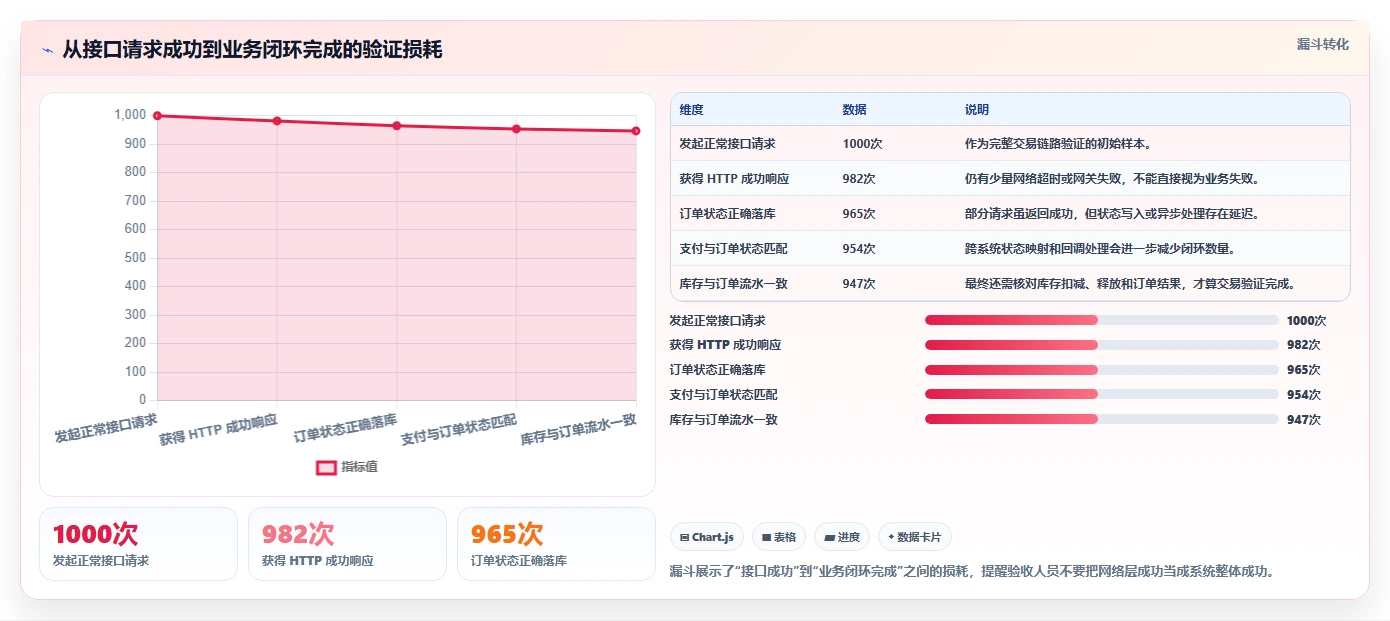Viewport: 1390px width, 621px height.
Task: Click the Chart.js chip
Action: click(x=707, y=537)
